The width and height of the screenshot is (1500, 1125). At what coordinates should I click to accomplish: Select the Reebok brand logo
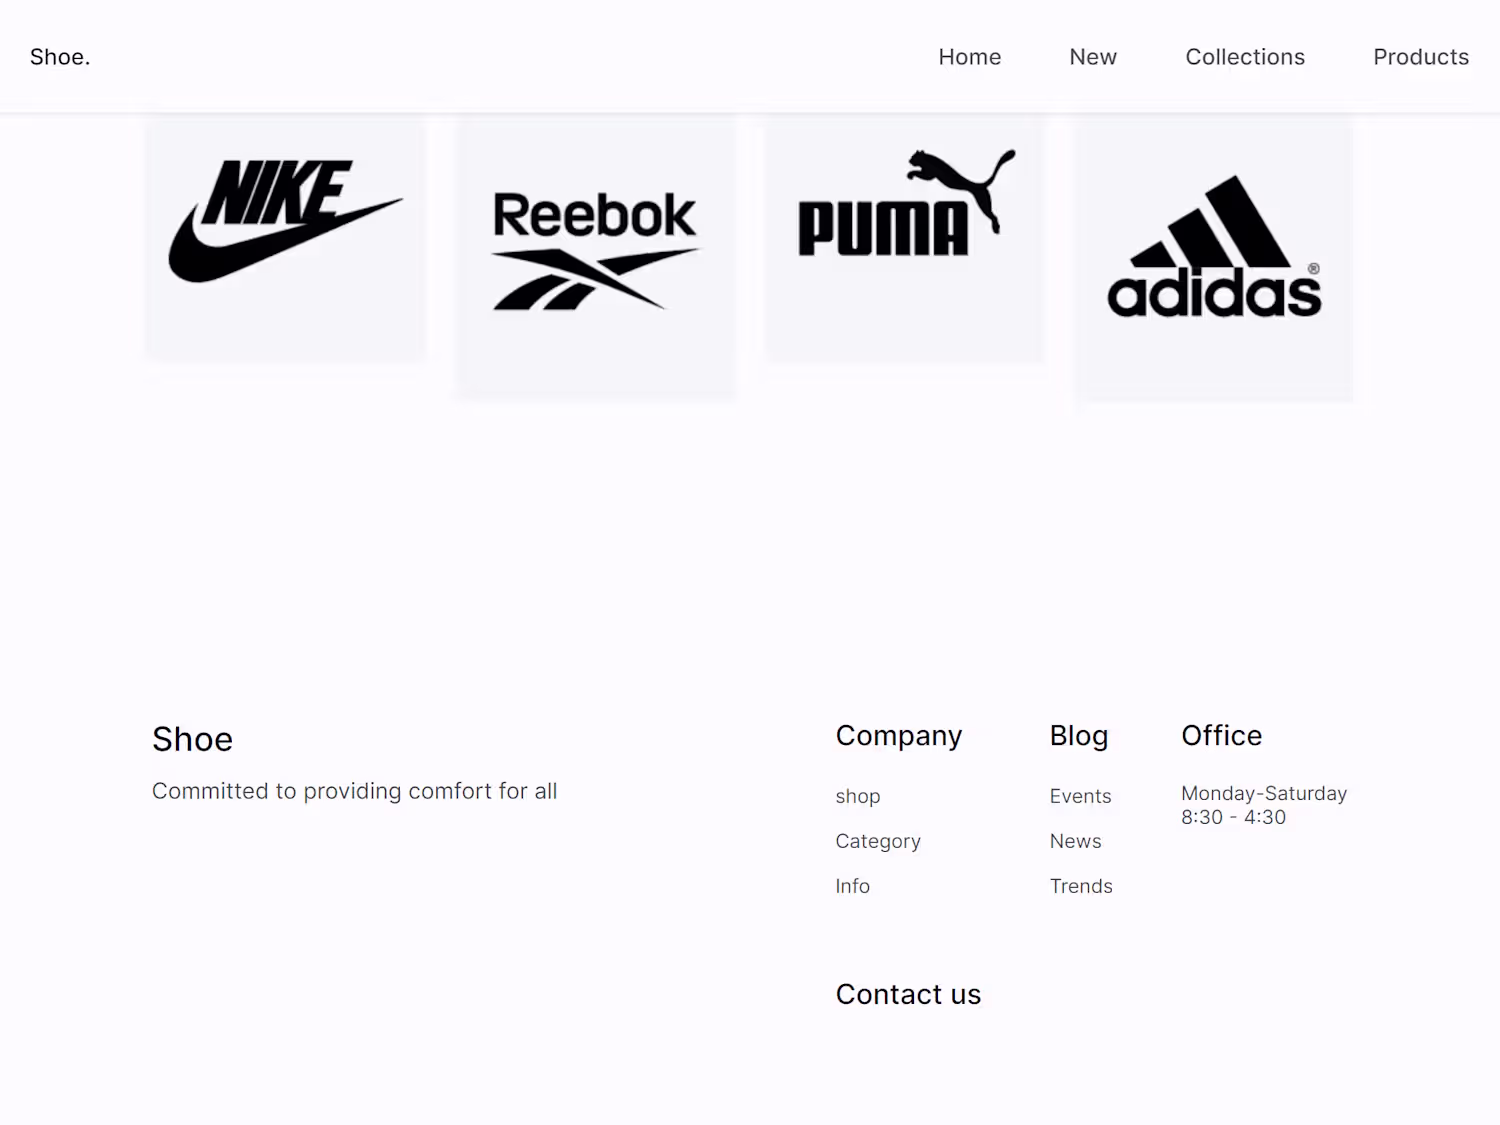pos(595,250)
